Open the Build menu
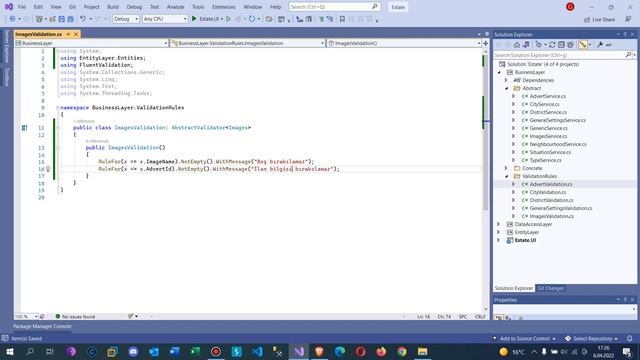This screenshot has width=640, height=360. click(x=113, y=7)
